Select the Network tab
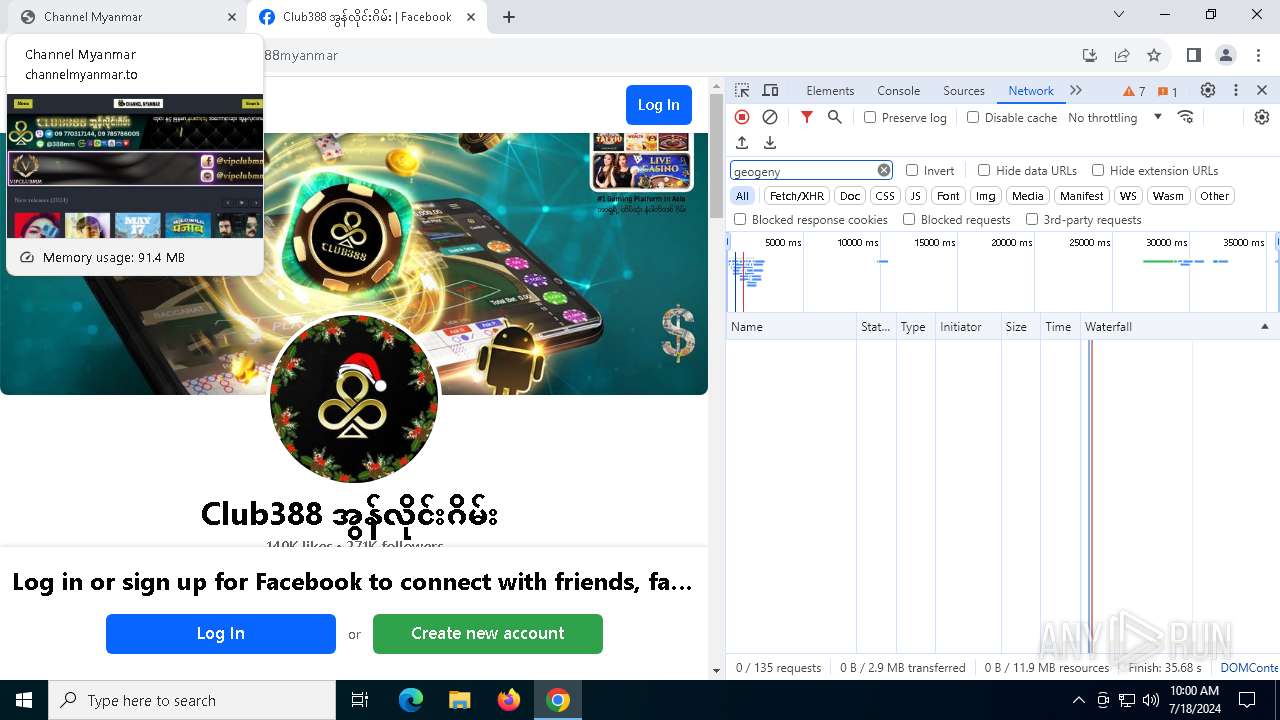 click(x=1031, y=90)
